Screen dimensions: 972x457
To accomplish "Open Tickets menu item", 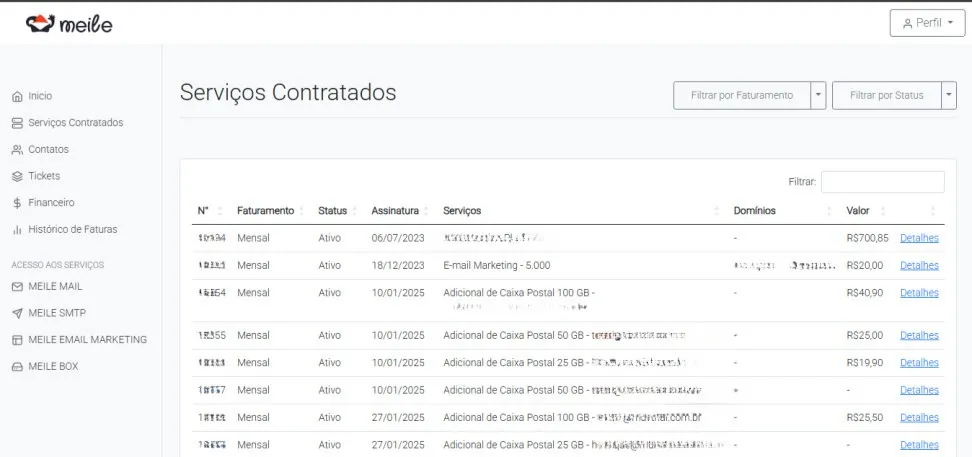I will coord(44,176).
